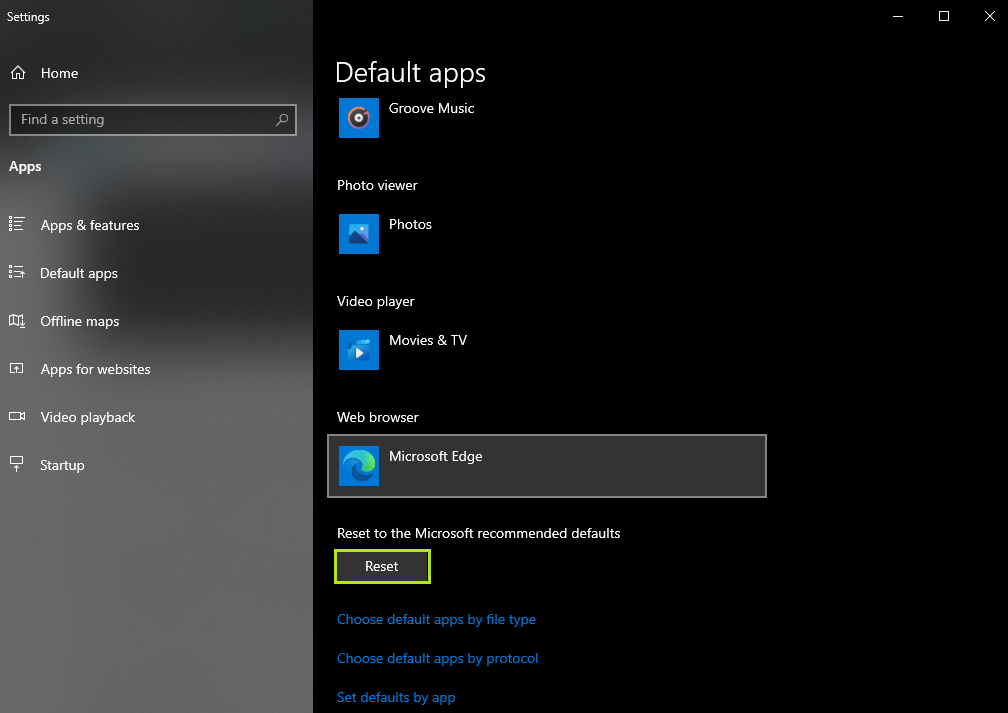Click the Movies & TV app icon
This screenshot has width=1008, height=713.
(359, 350)
